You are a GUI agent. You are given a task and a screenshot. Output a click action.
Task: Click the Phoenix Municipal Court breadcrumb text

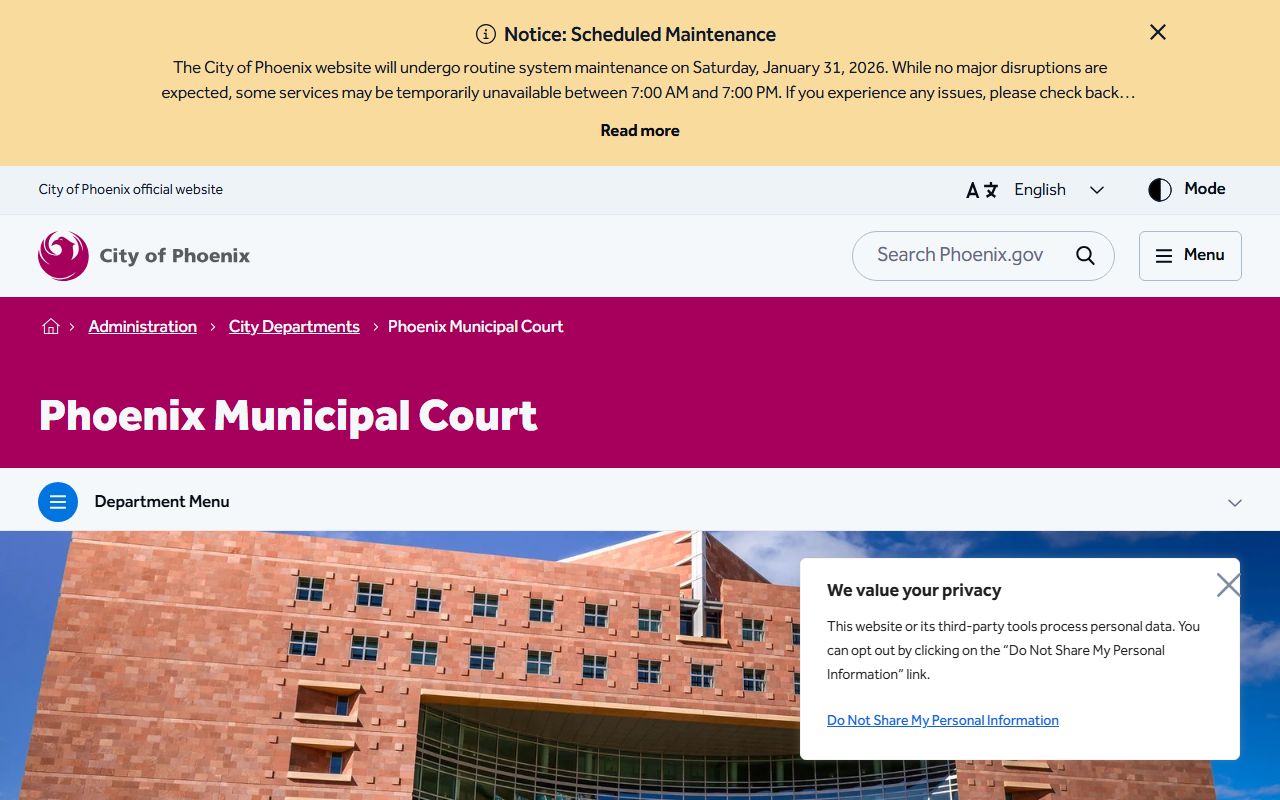pos(476,326)
